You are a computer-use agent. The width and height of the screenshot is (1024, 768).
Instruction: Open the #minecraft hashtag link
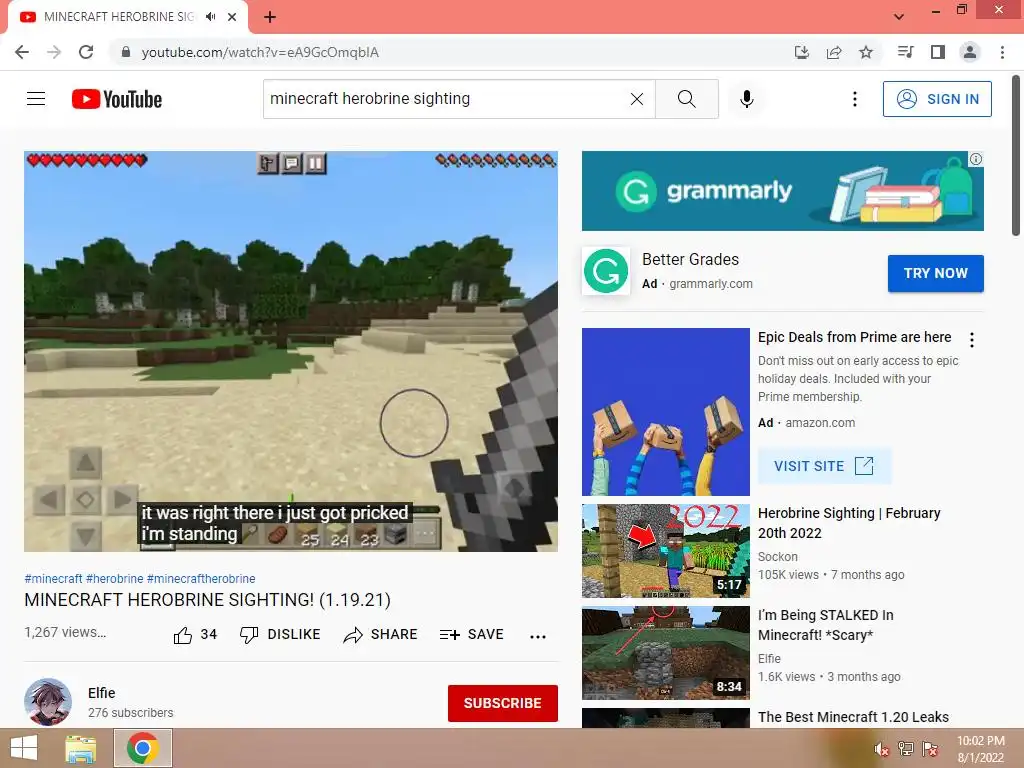(53, 579)
